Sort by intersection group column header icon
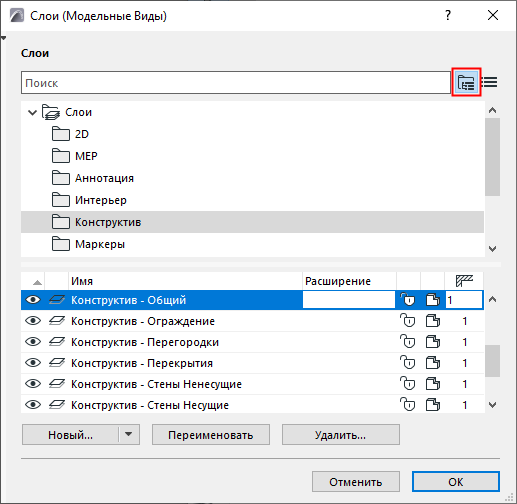 coord(464,281)
